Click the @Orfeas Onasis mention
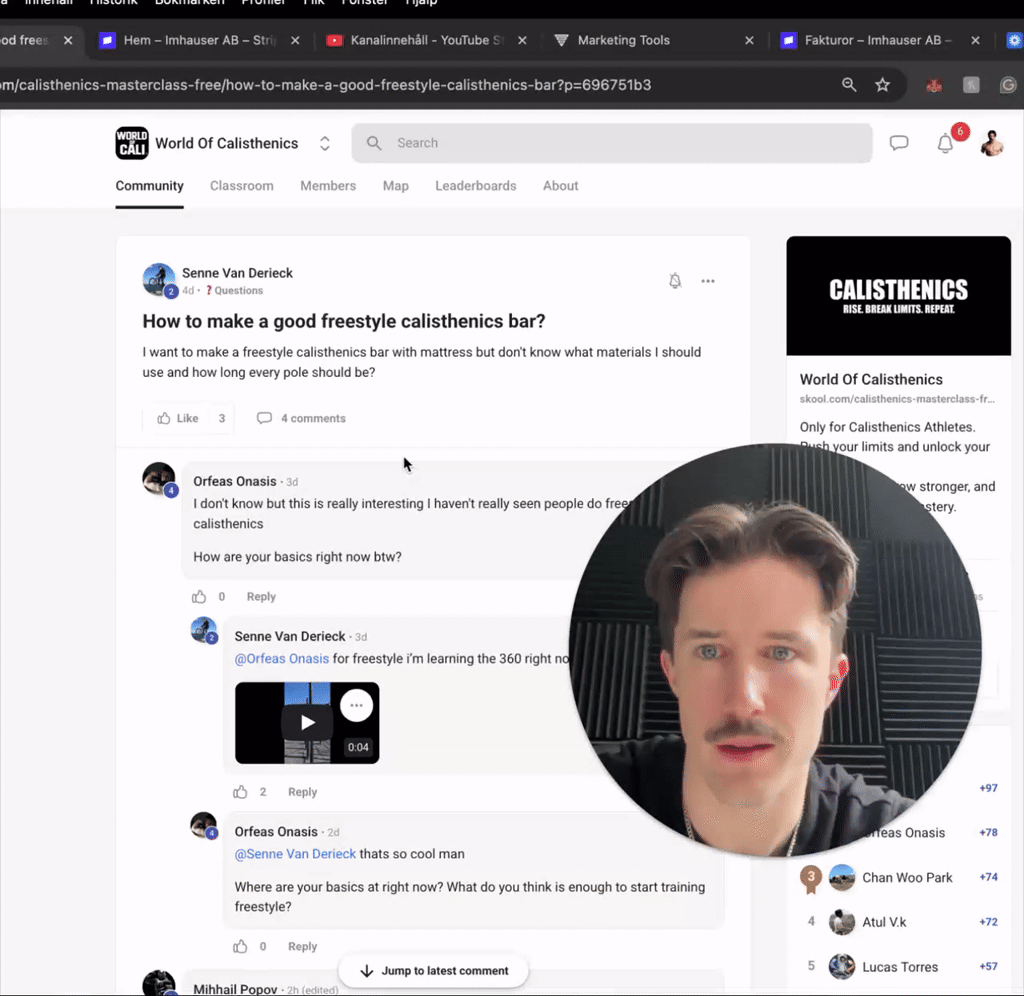The image size is (1024, 996). pyautogui.click(x=281, y=658)
